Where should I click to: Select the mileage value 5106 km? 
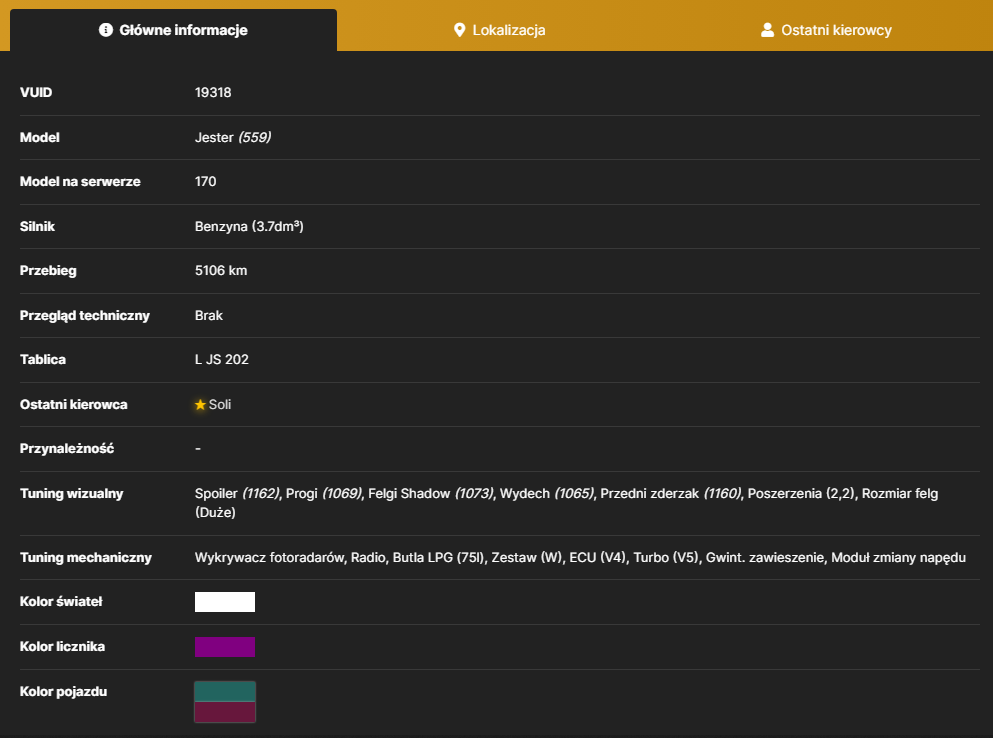(221, 270)
